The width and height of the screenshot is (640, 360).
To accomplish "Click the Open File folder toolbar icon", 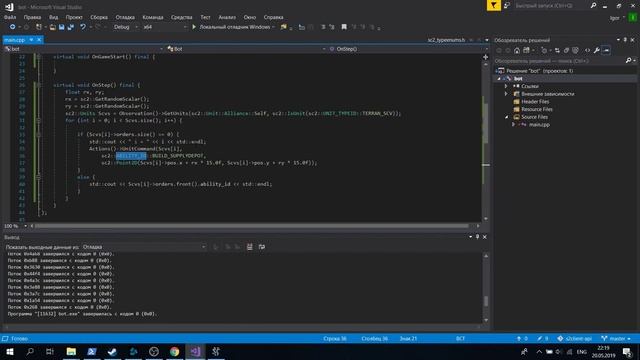I will tap(53, 27).
